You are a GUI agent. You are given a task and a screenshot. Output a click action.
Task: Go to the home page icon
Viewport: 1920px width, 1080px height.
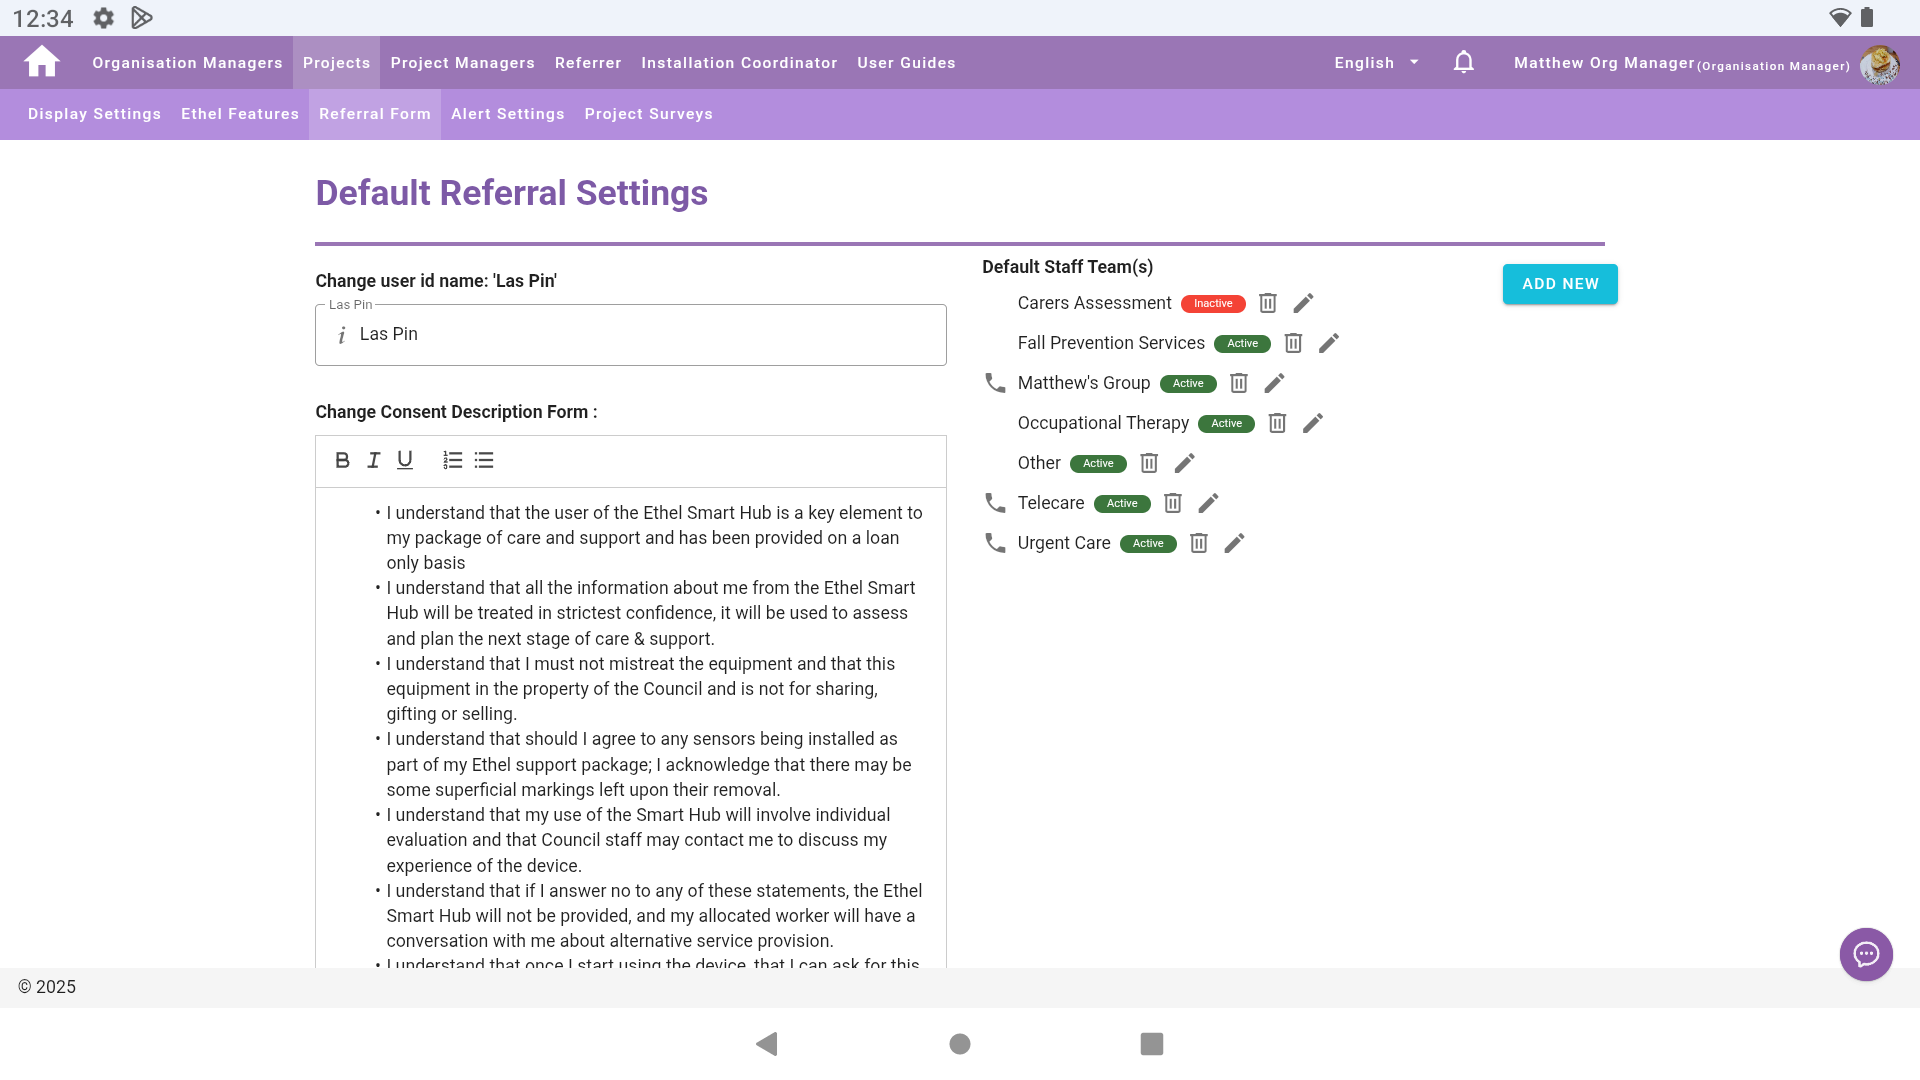click(42, 62)
